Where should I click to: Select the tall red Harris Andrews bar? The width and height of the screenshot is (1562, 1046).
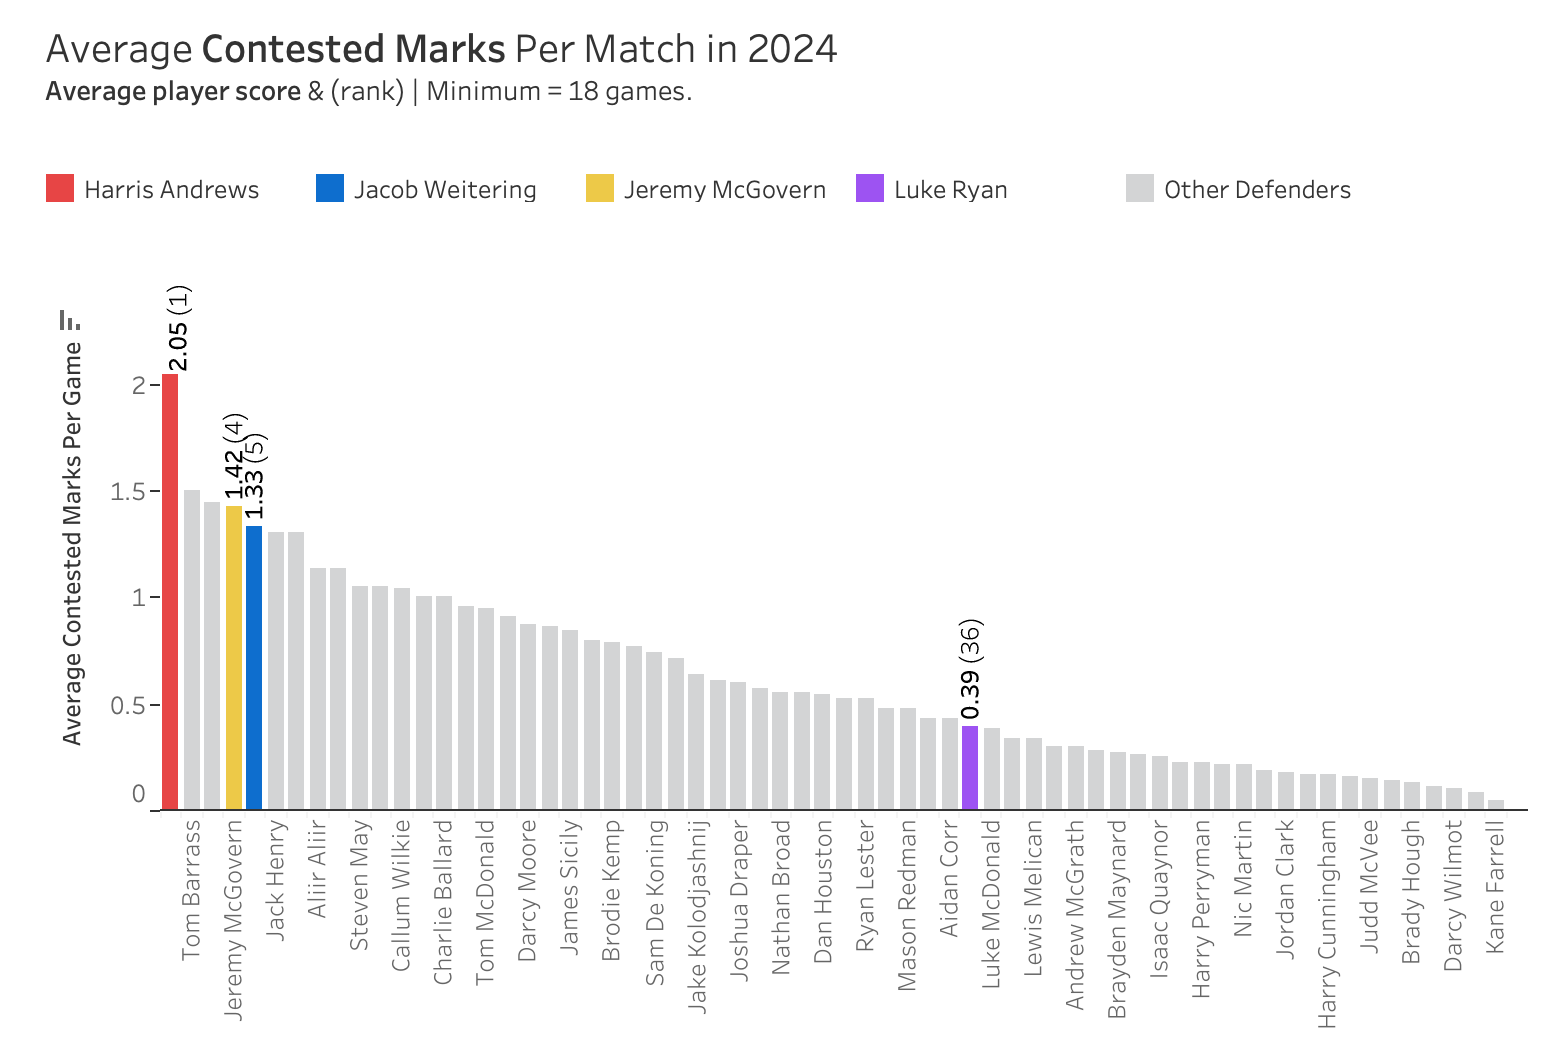[170, 590]
